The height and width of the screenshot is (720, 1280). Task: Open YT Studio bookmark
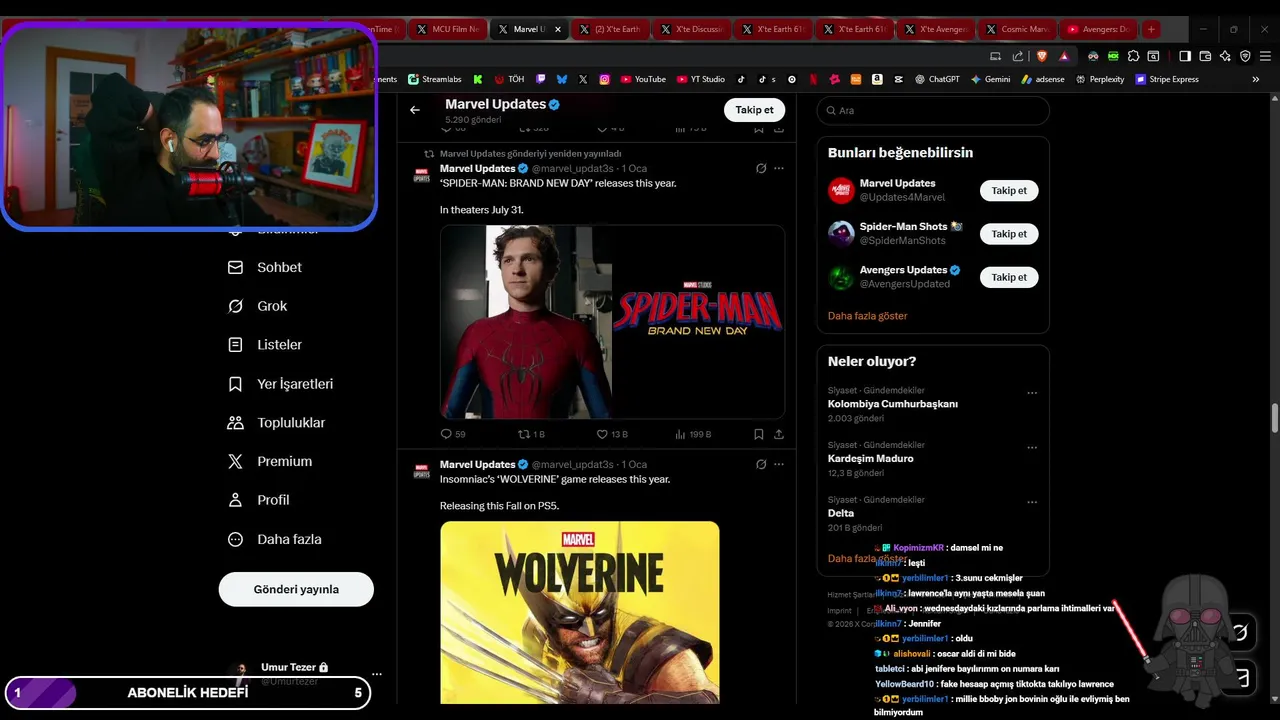(x=701, y=79)
